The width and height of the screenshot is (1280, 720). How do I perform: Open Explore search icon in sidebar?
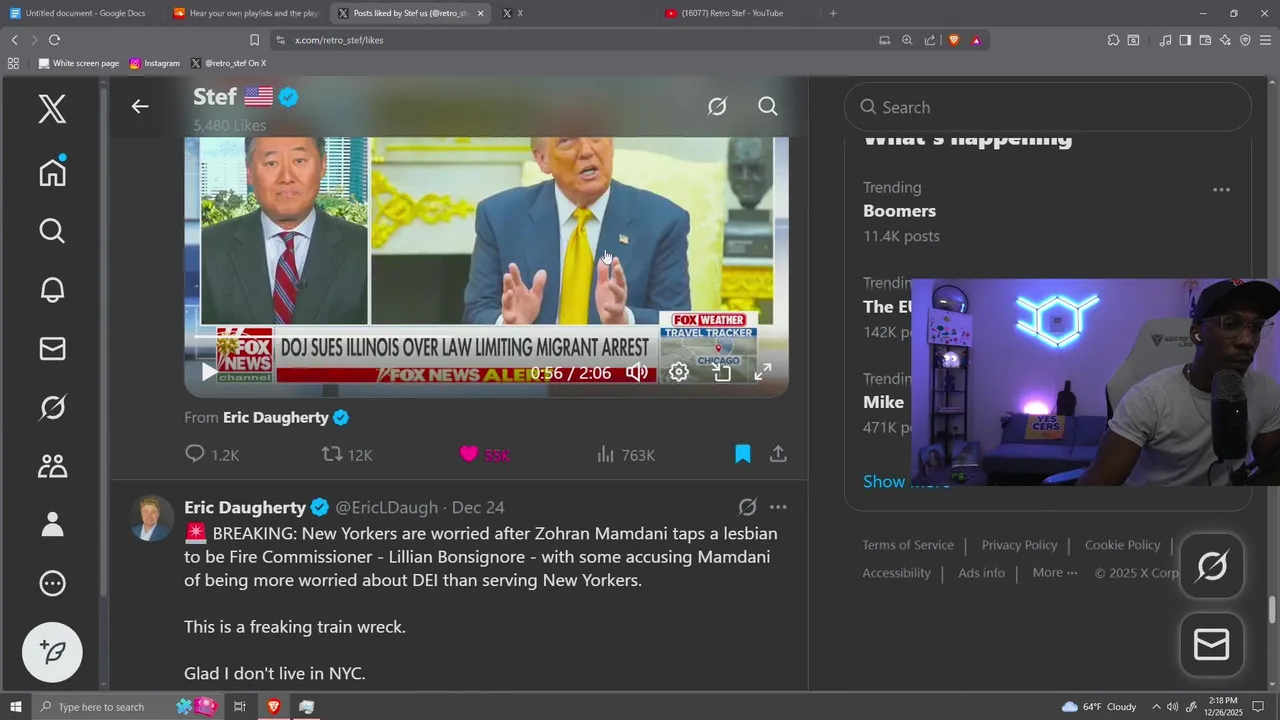click(52, 231)
